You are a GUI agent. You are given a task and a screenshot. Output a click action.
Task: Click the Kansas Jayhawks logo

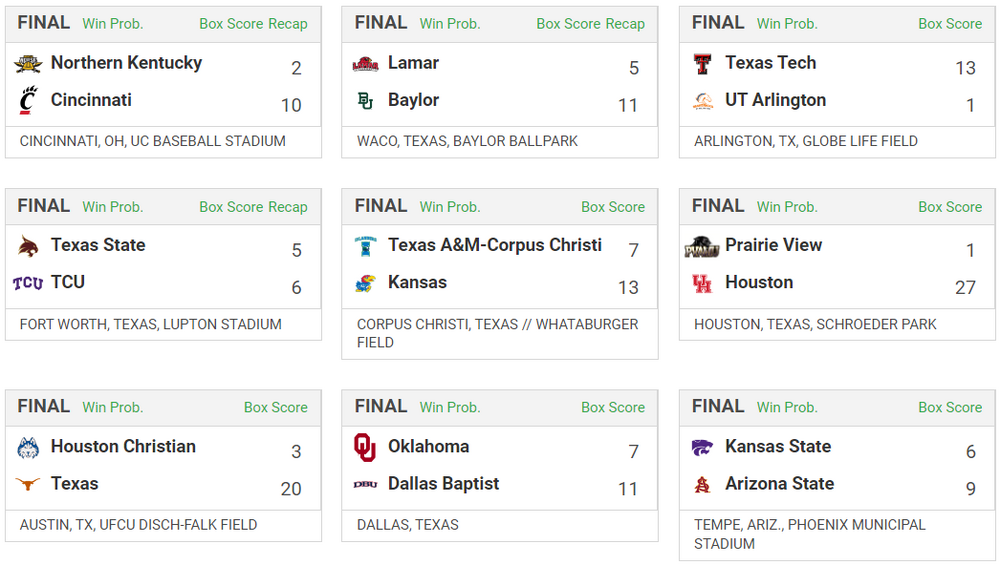pos(365,283)
